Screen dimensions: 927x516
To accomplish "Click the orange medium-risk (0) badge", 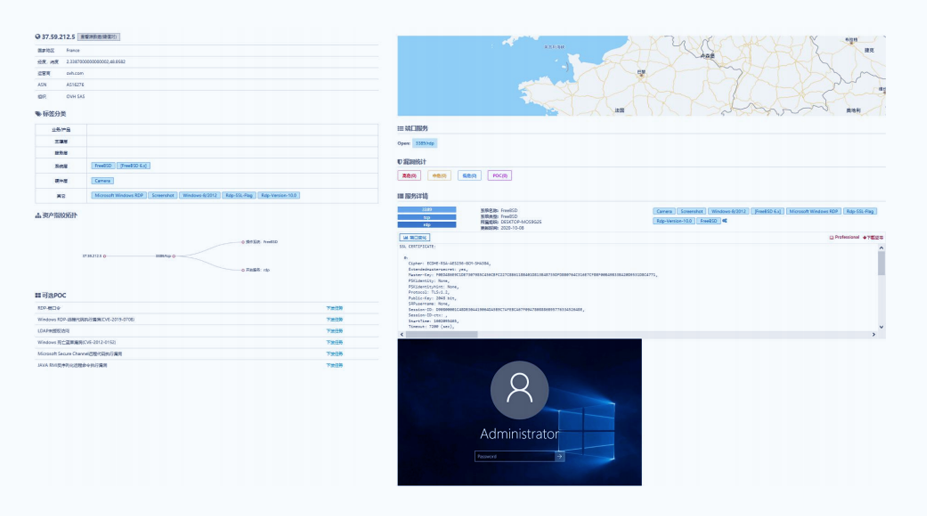I will [x=439, y=176].
